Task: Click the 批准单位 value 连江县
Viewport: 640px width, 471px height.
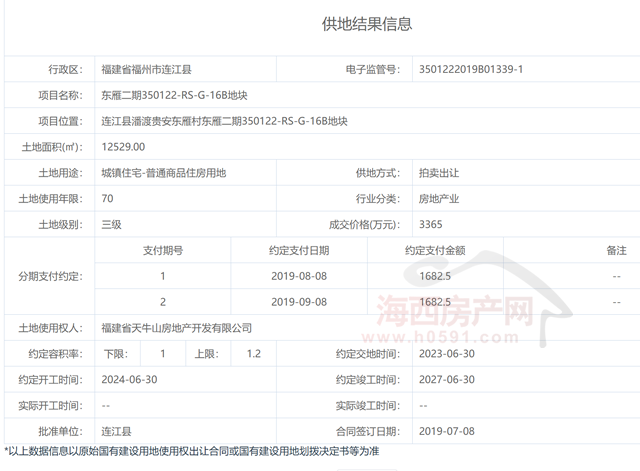Action: click(116, 431)
